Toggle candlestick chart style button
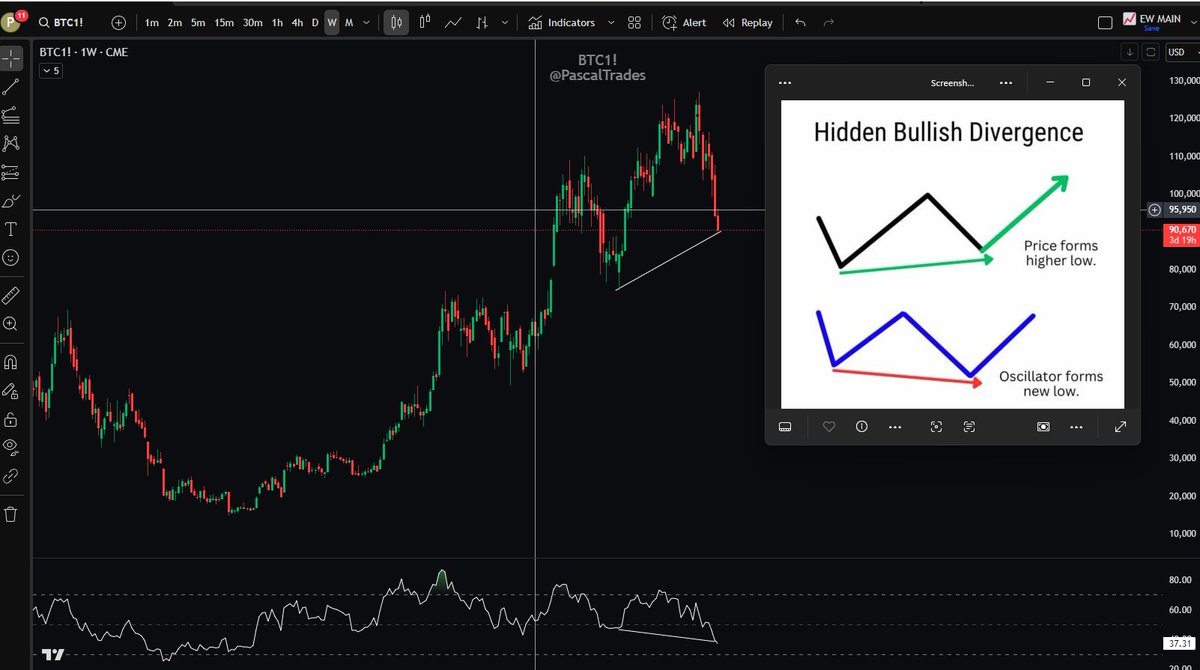1200x670 pixels. click(x=395, y=22)
